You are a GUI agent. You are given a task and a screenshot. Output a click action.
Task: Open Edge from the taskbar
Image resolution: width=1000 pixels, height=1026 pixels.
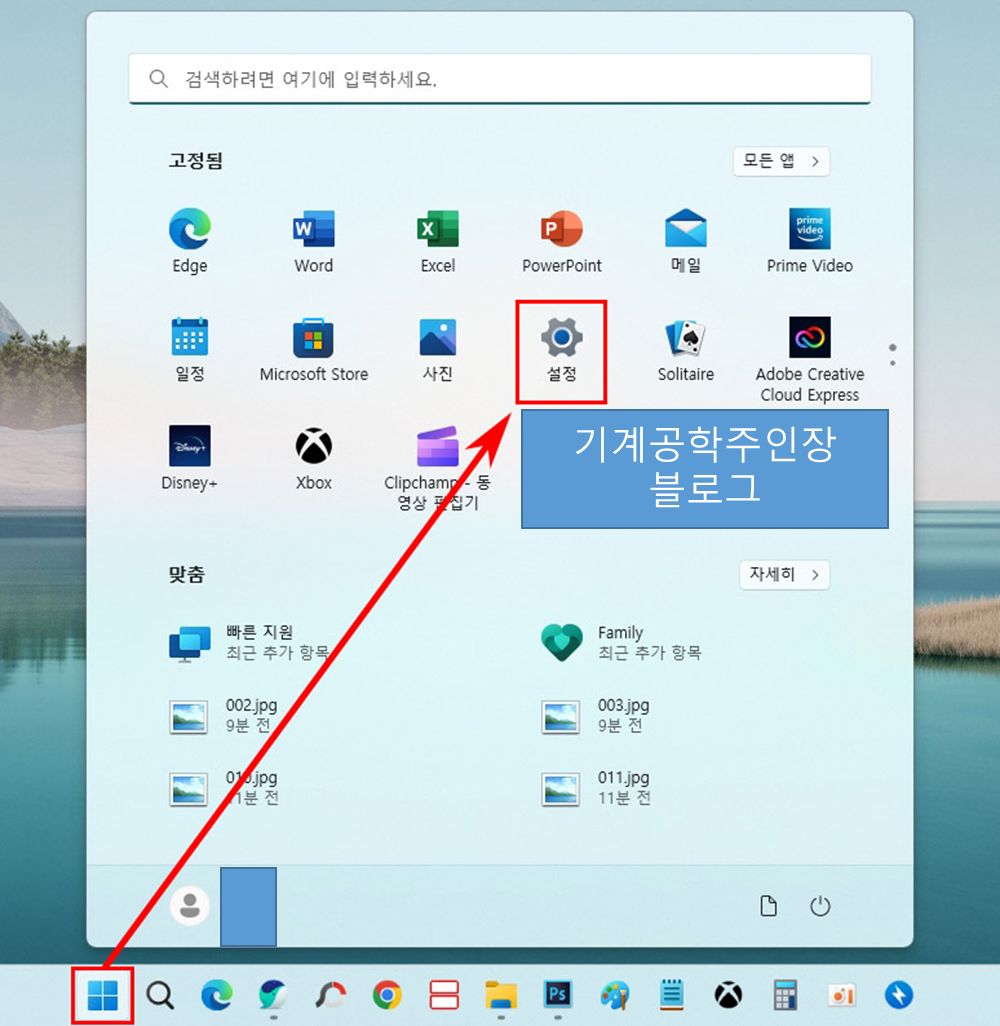click(x=217, y=995)
